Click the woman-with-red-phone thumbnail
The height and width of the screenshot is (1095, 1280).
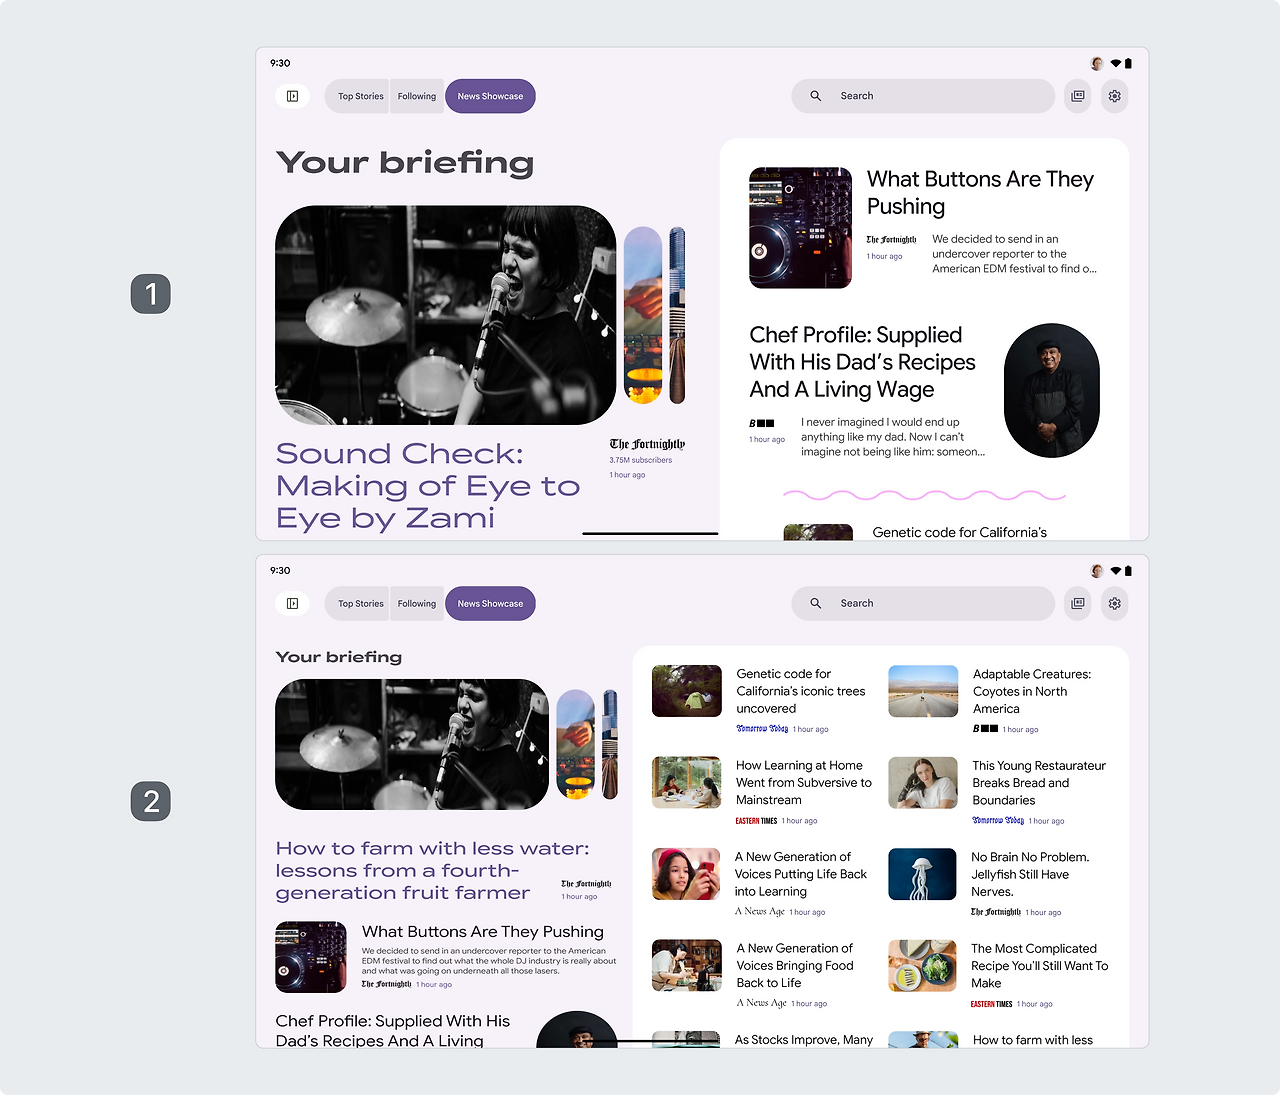687,874
